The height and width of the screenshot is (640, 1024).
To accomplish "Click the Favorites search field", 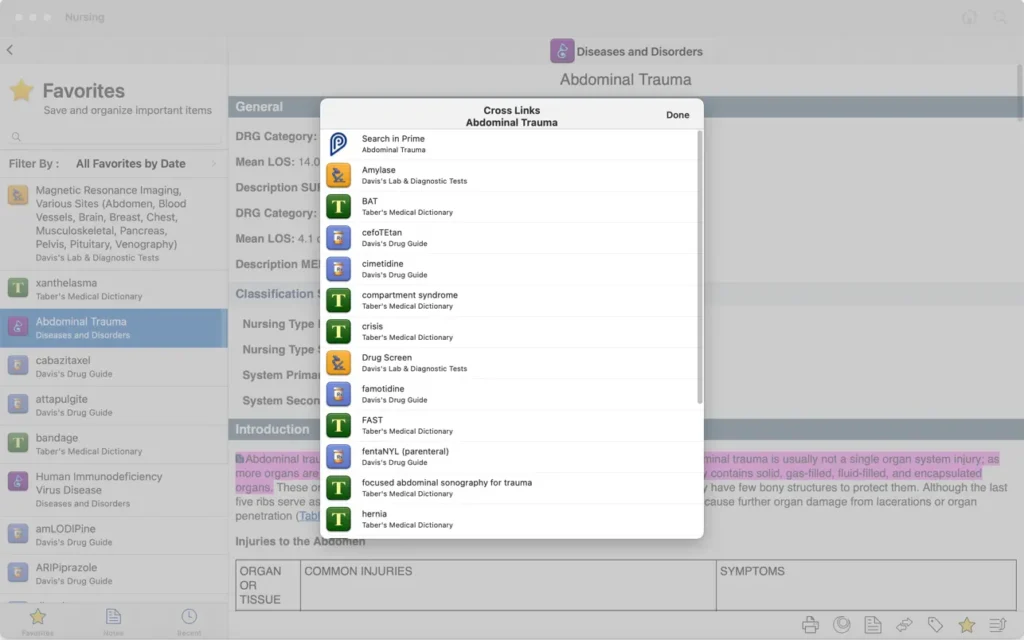I will 114,136.
